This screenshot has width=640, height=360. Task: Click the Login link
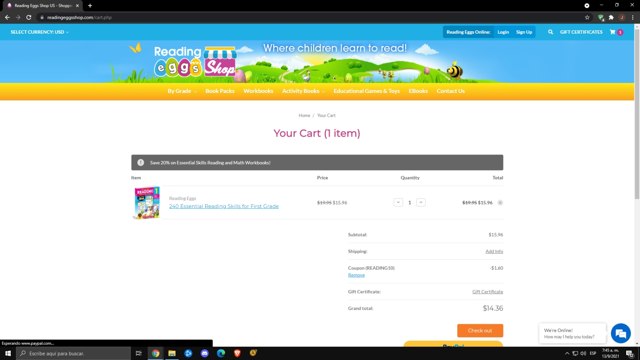pyautogui.click(x=503, y=32)
